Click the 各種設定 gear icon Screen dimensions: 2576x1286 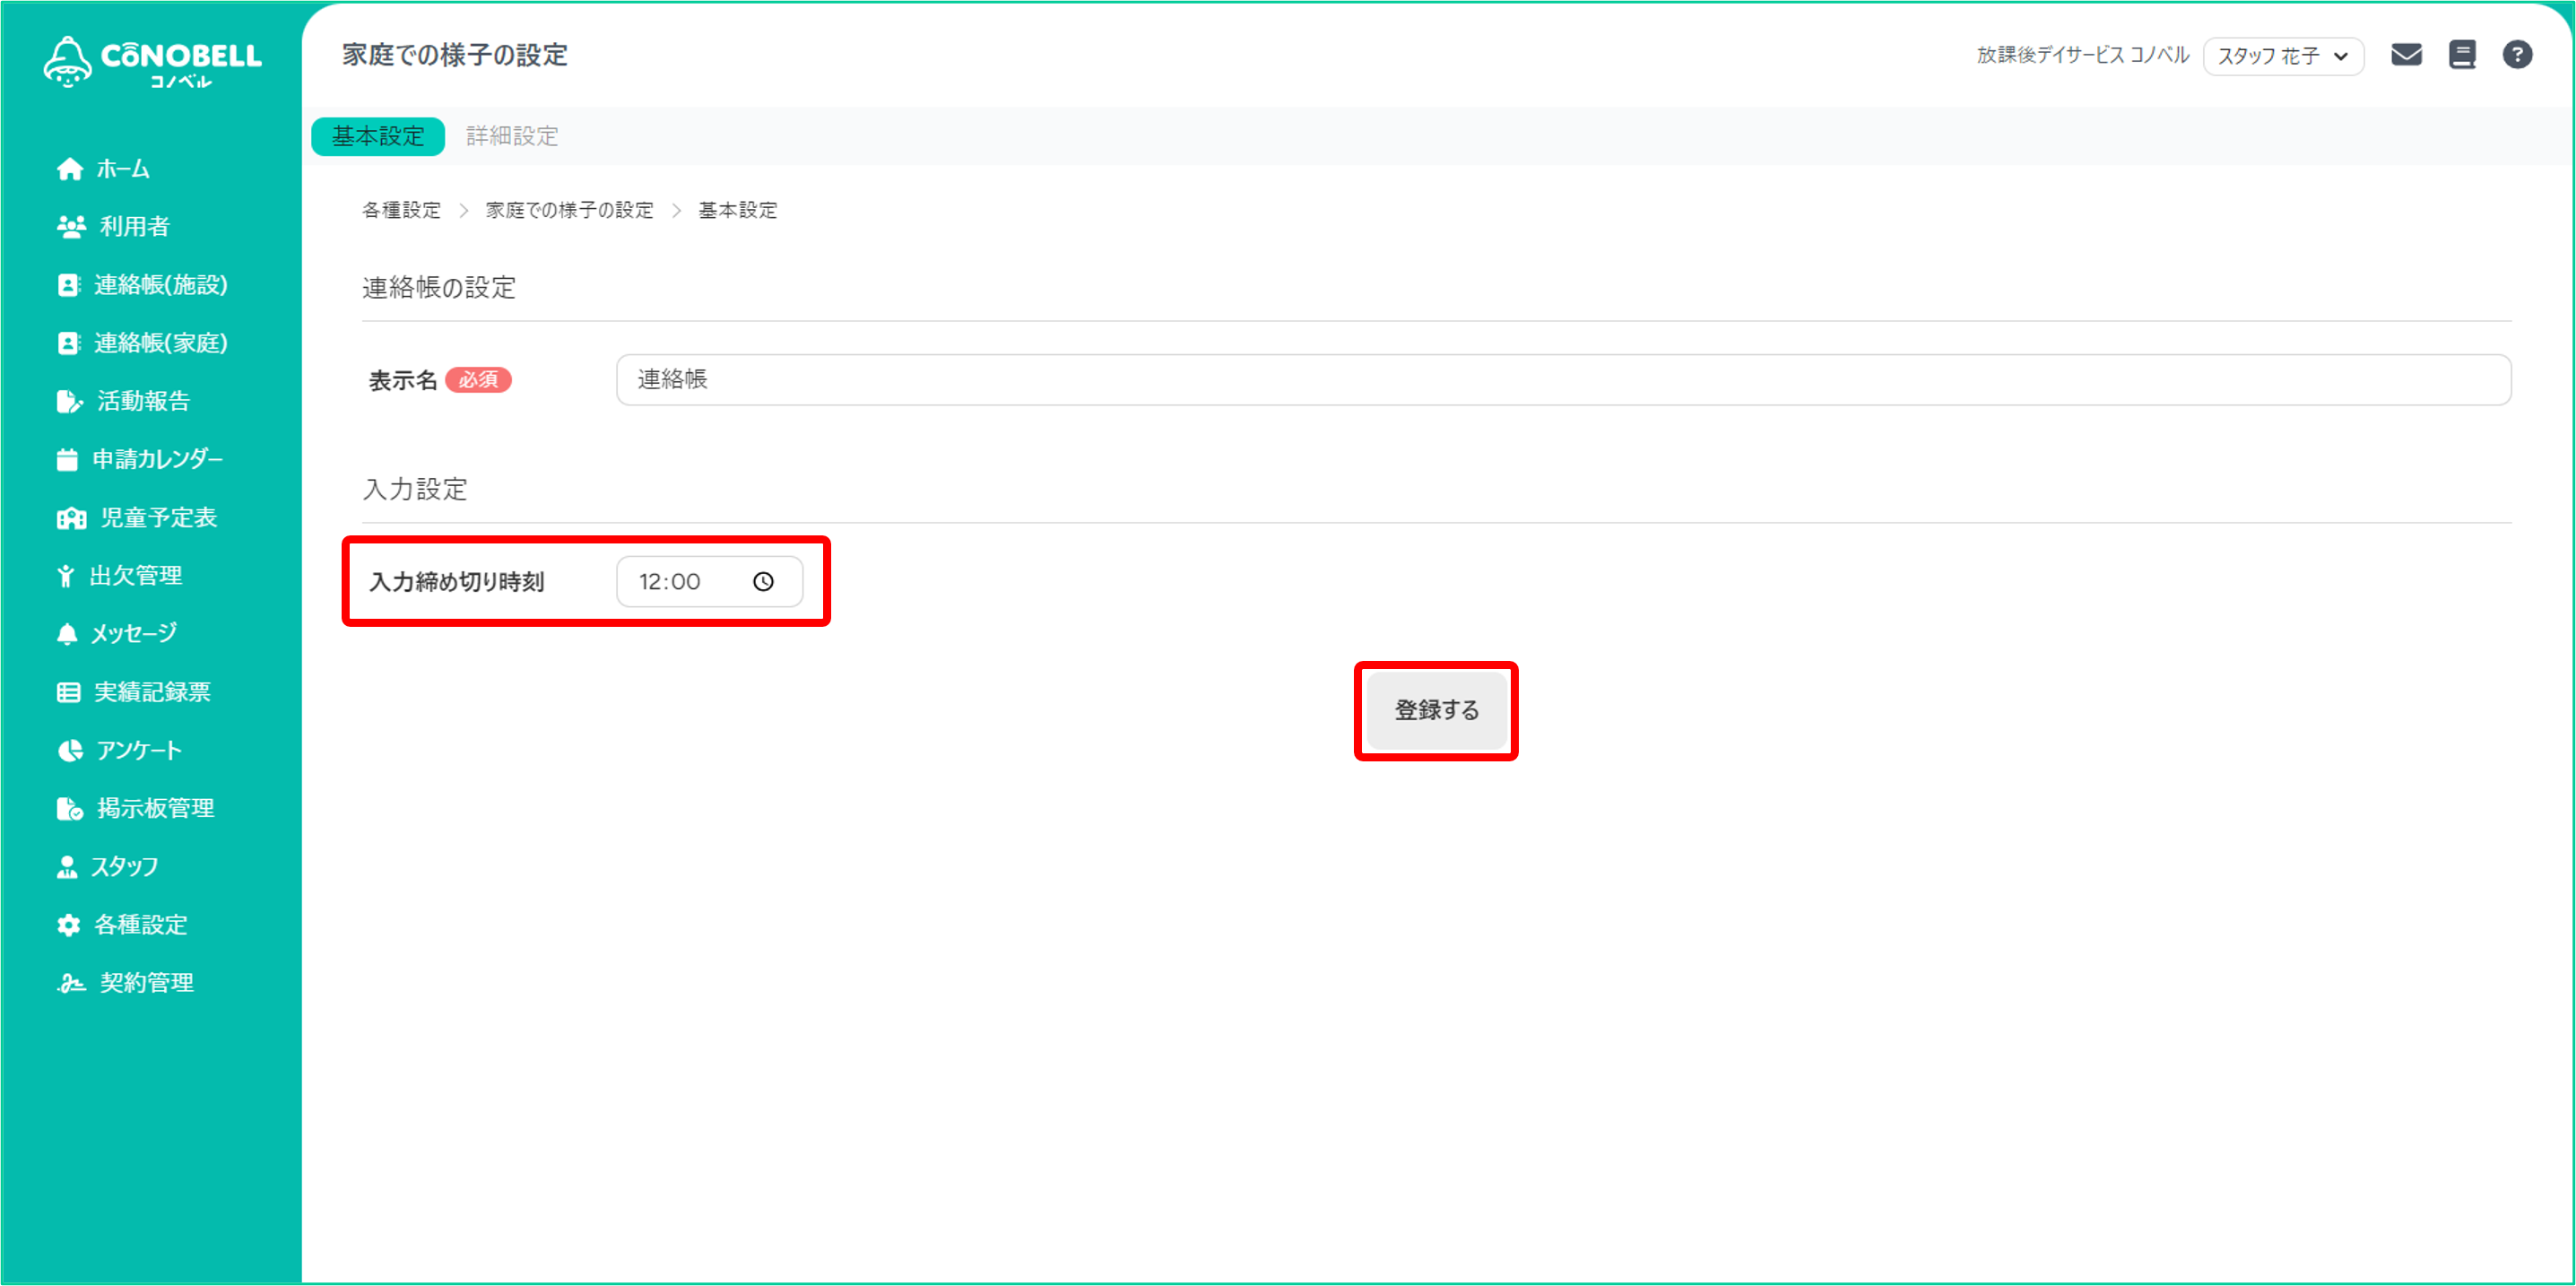tap(68, 925)
